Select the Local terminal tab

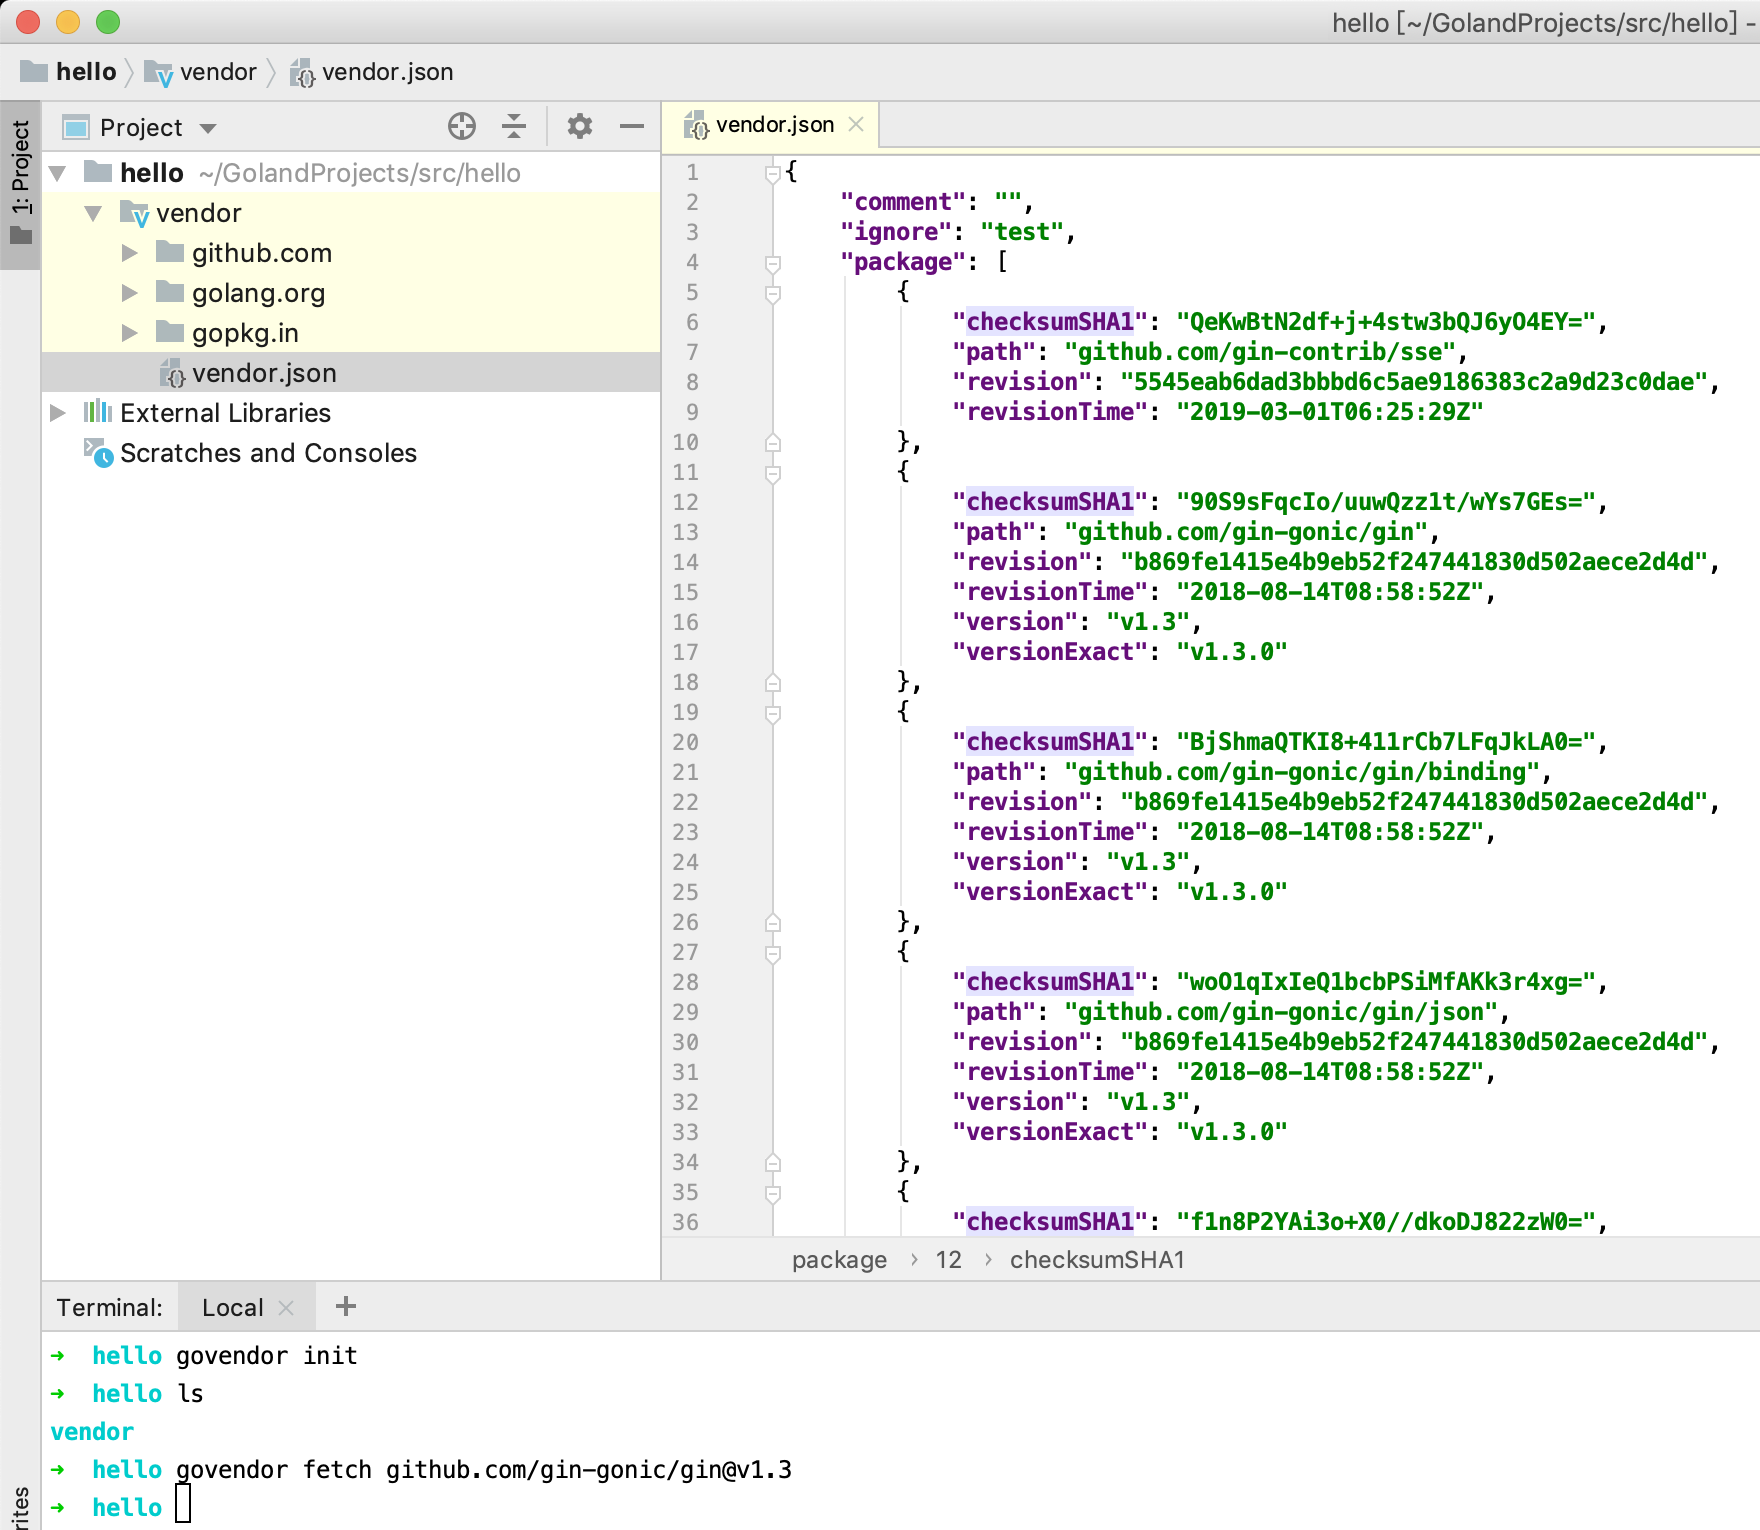coord(246,1307)
